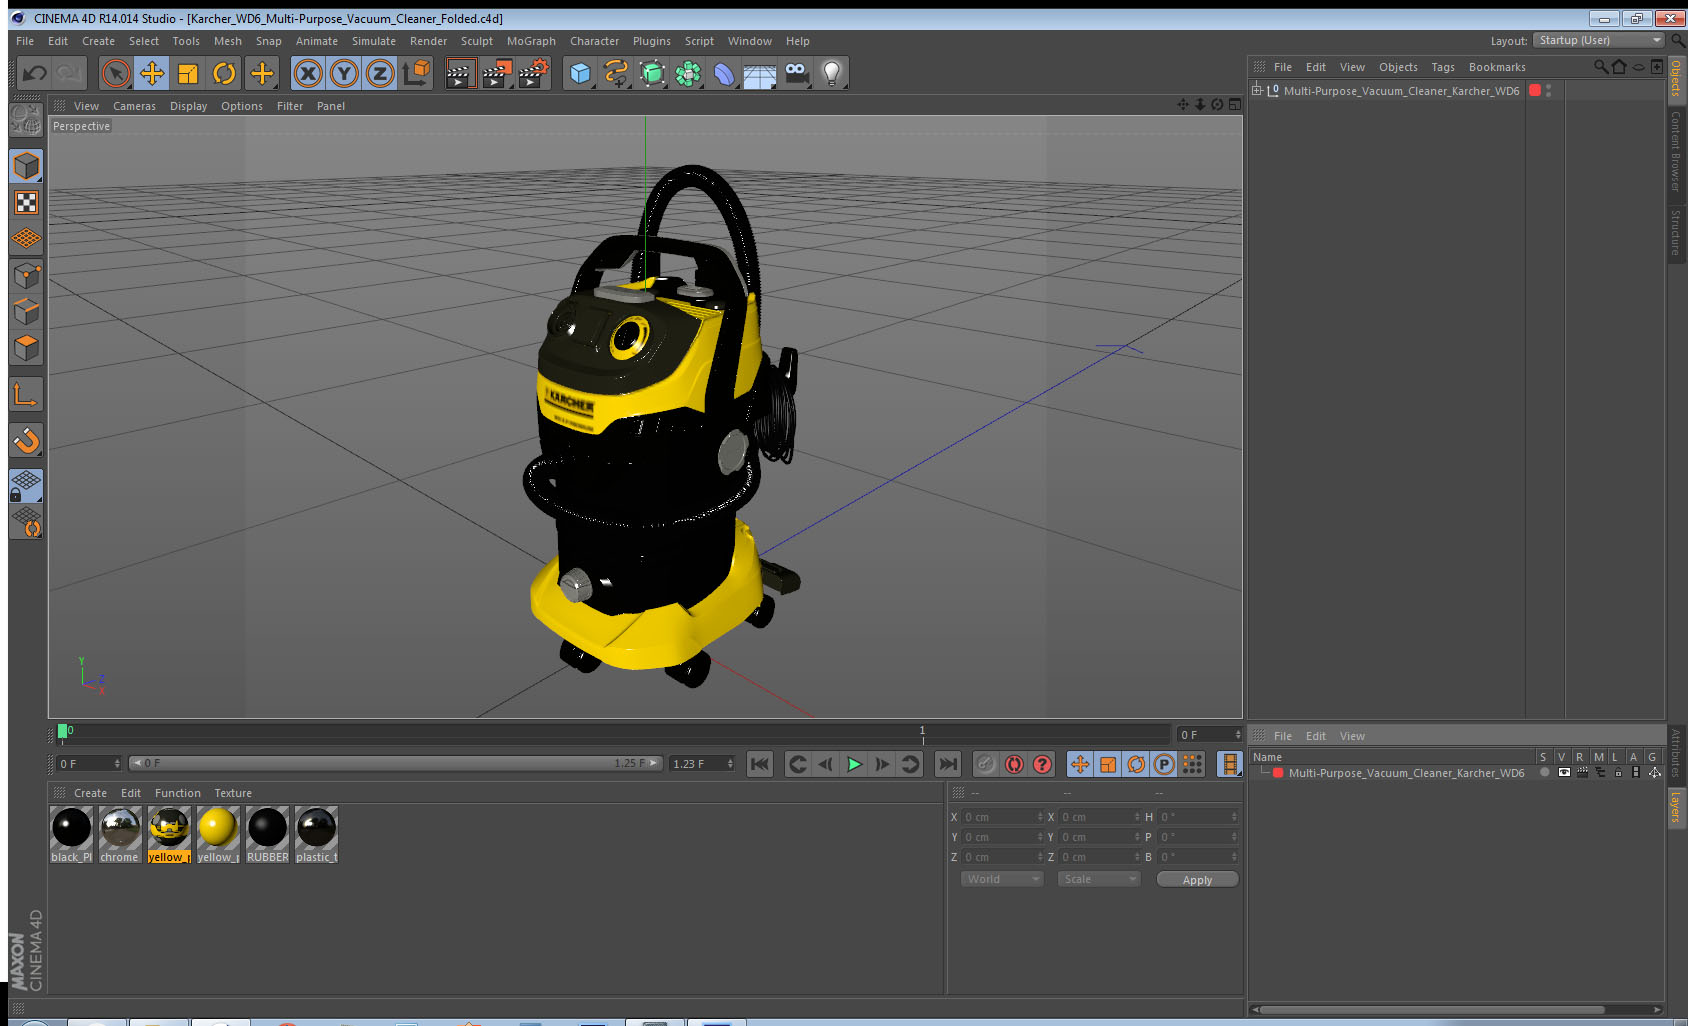Screen dimensions: 1688x1026
Task: Go to start of animation
Action: [760, 764]
